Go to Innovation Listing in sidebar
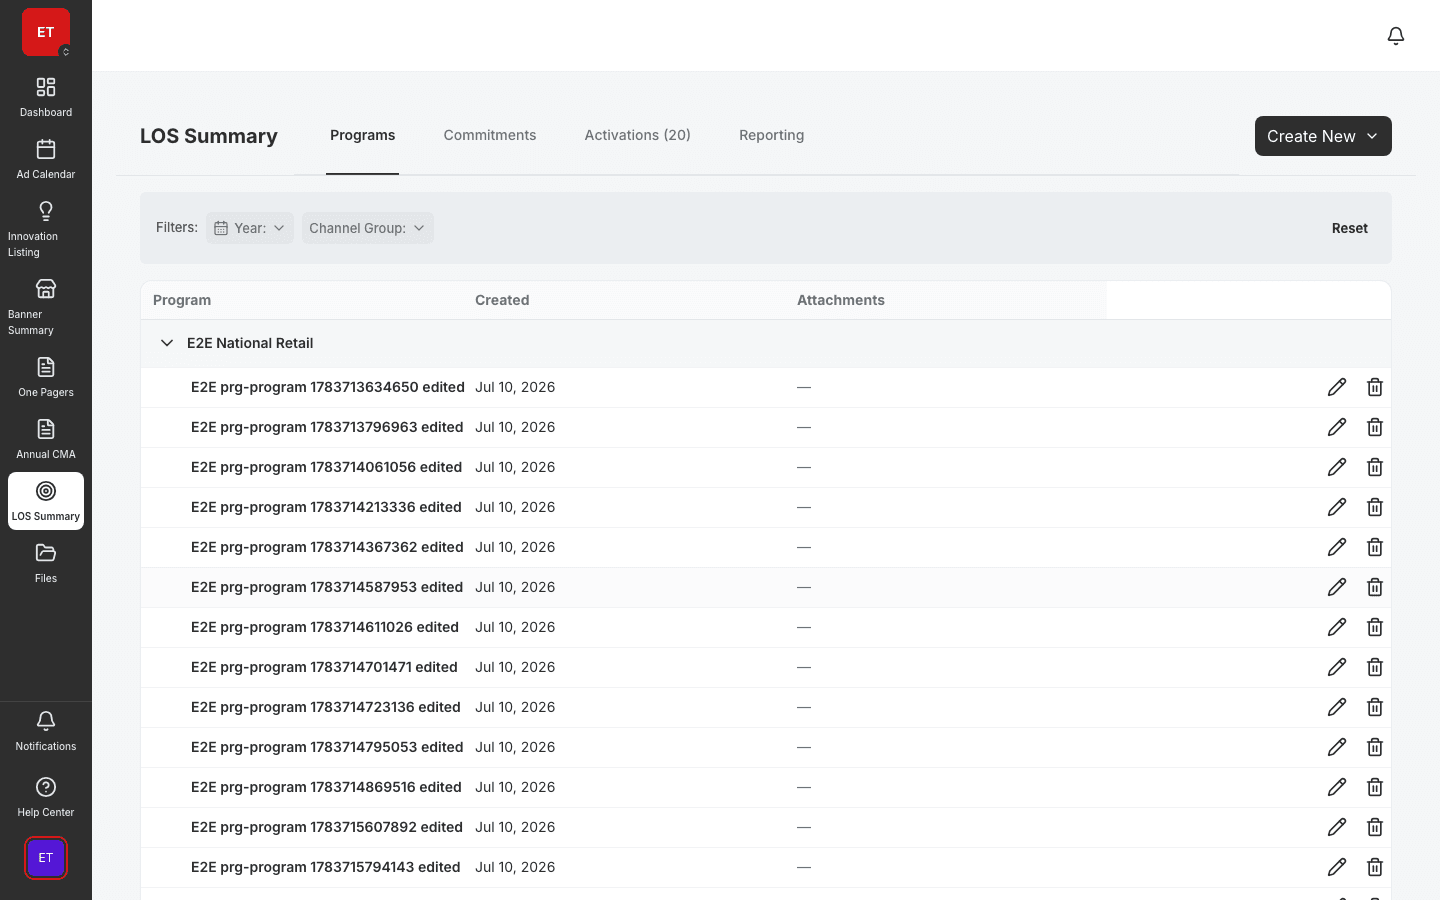 point(46,230)
